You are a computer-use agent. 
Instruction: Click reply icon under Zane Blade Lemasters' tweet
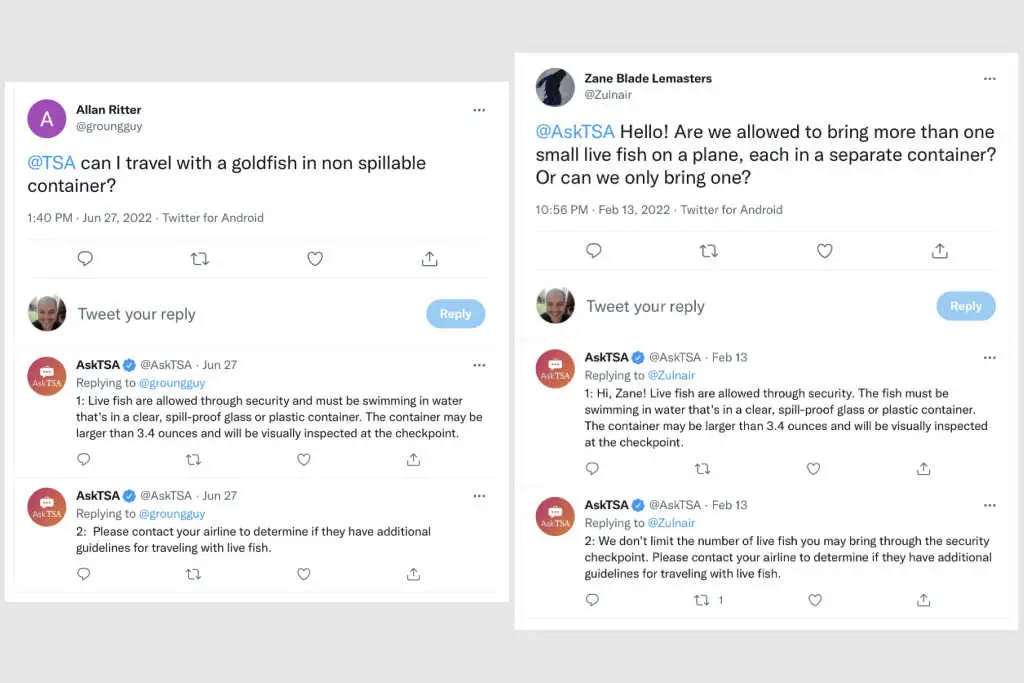pos(594,251)
